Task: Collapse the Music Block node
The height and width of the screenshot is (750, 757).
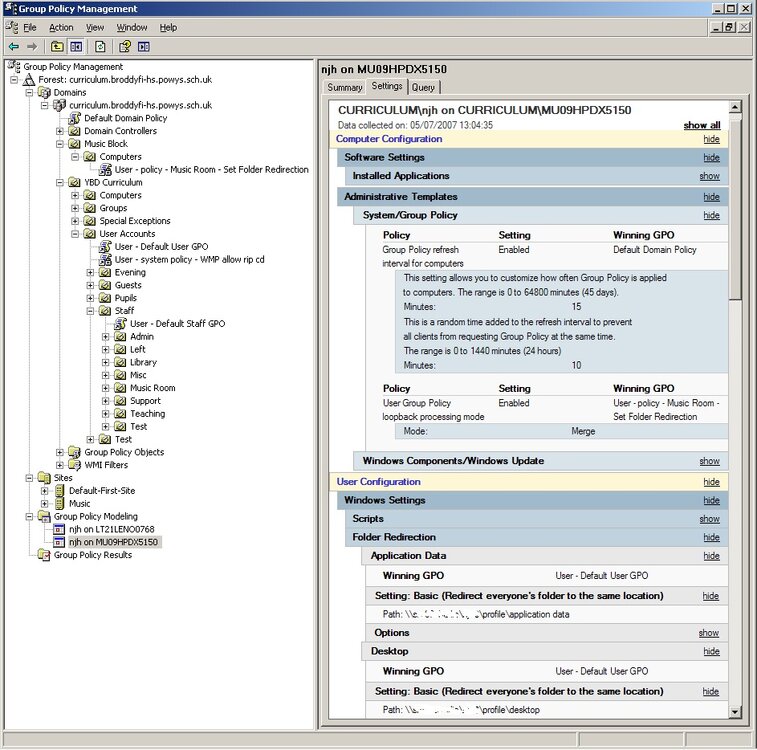Action: 59,144
